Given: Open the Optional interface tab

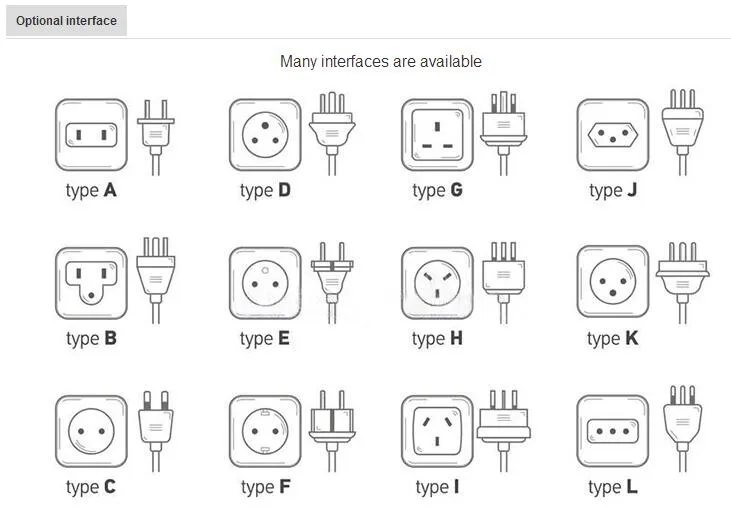Looking at the screenshot, I should tap(66, 20).
